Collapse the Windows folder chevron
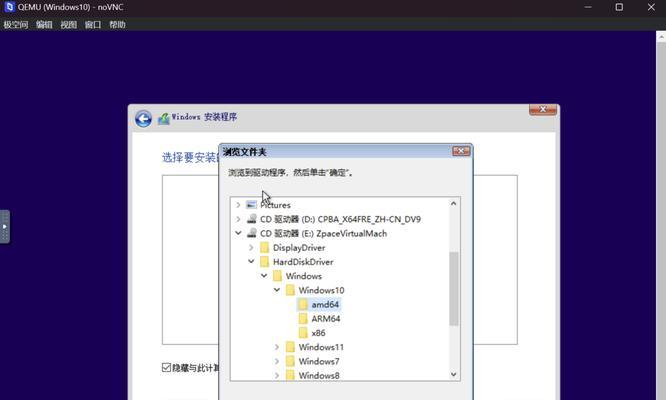 point(264,276)
